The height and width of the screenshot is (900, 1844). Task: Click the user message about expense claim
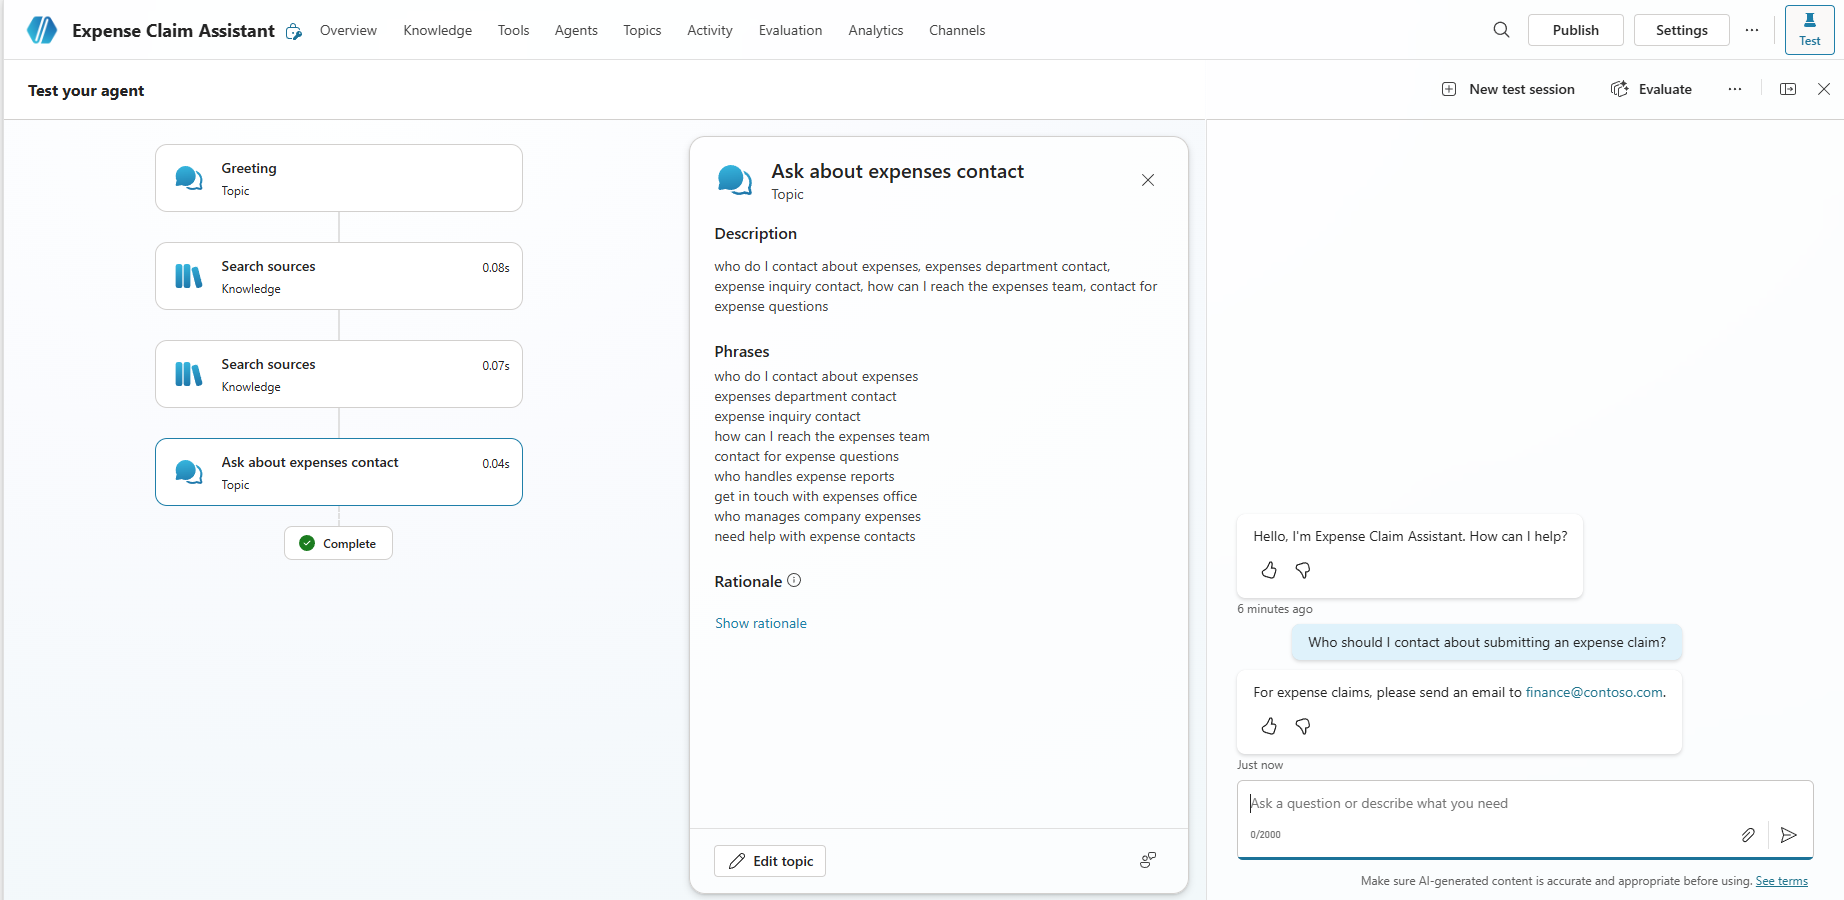(x=1487, y=642)
